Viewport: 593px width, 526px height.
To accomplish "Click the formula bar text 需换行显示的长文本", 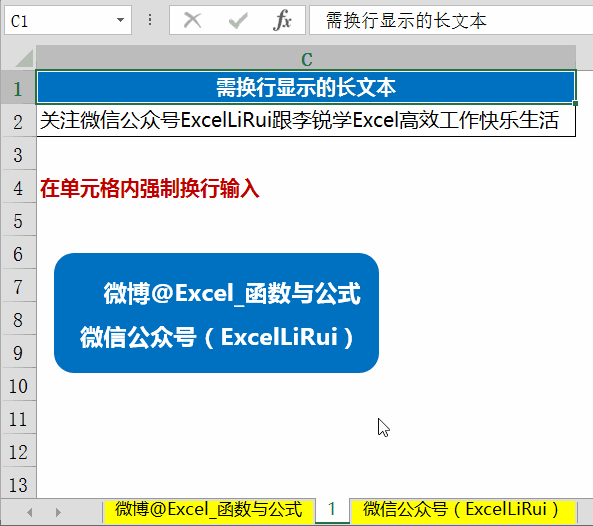I will (406, 20).
